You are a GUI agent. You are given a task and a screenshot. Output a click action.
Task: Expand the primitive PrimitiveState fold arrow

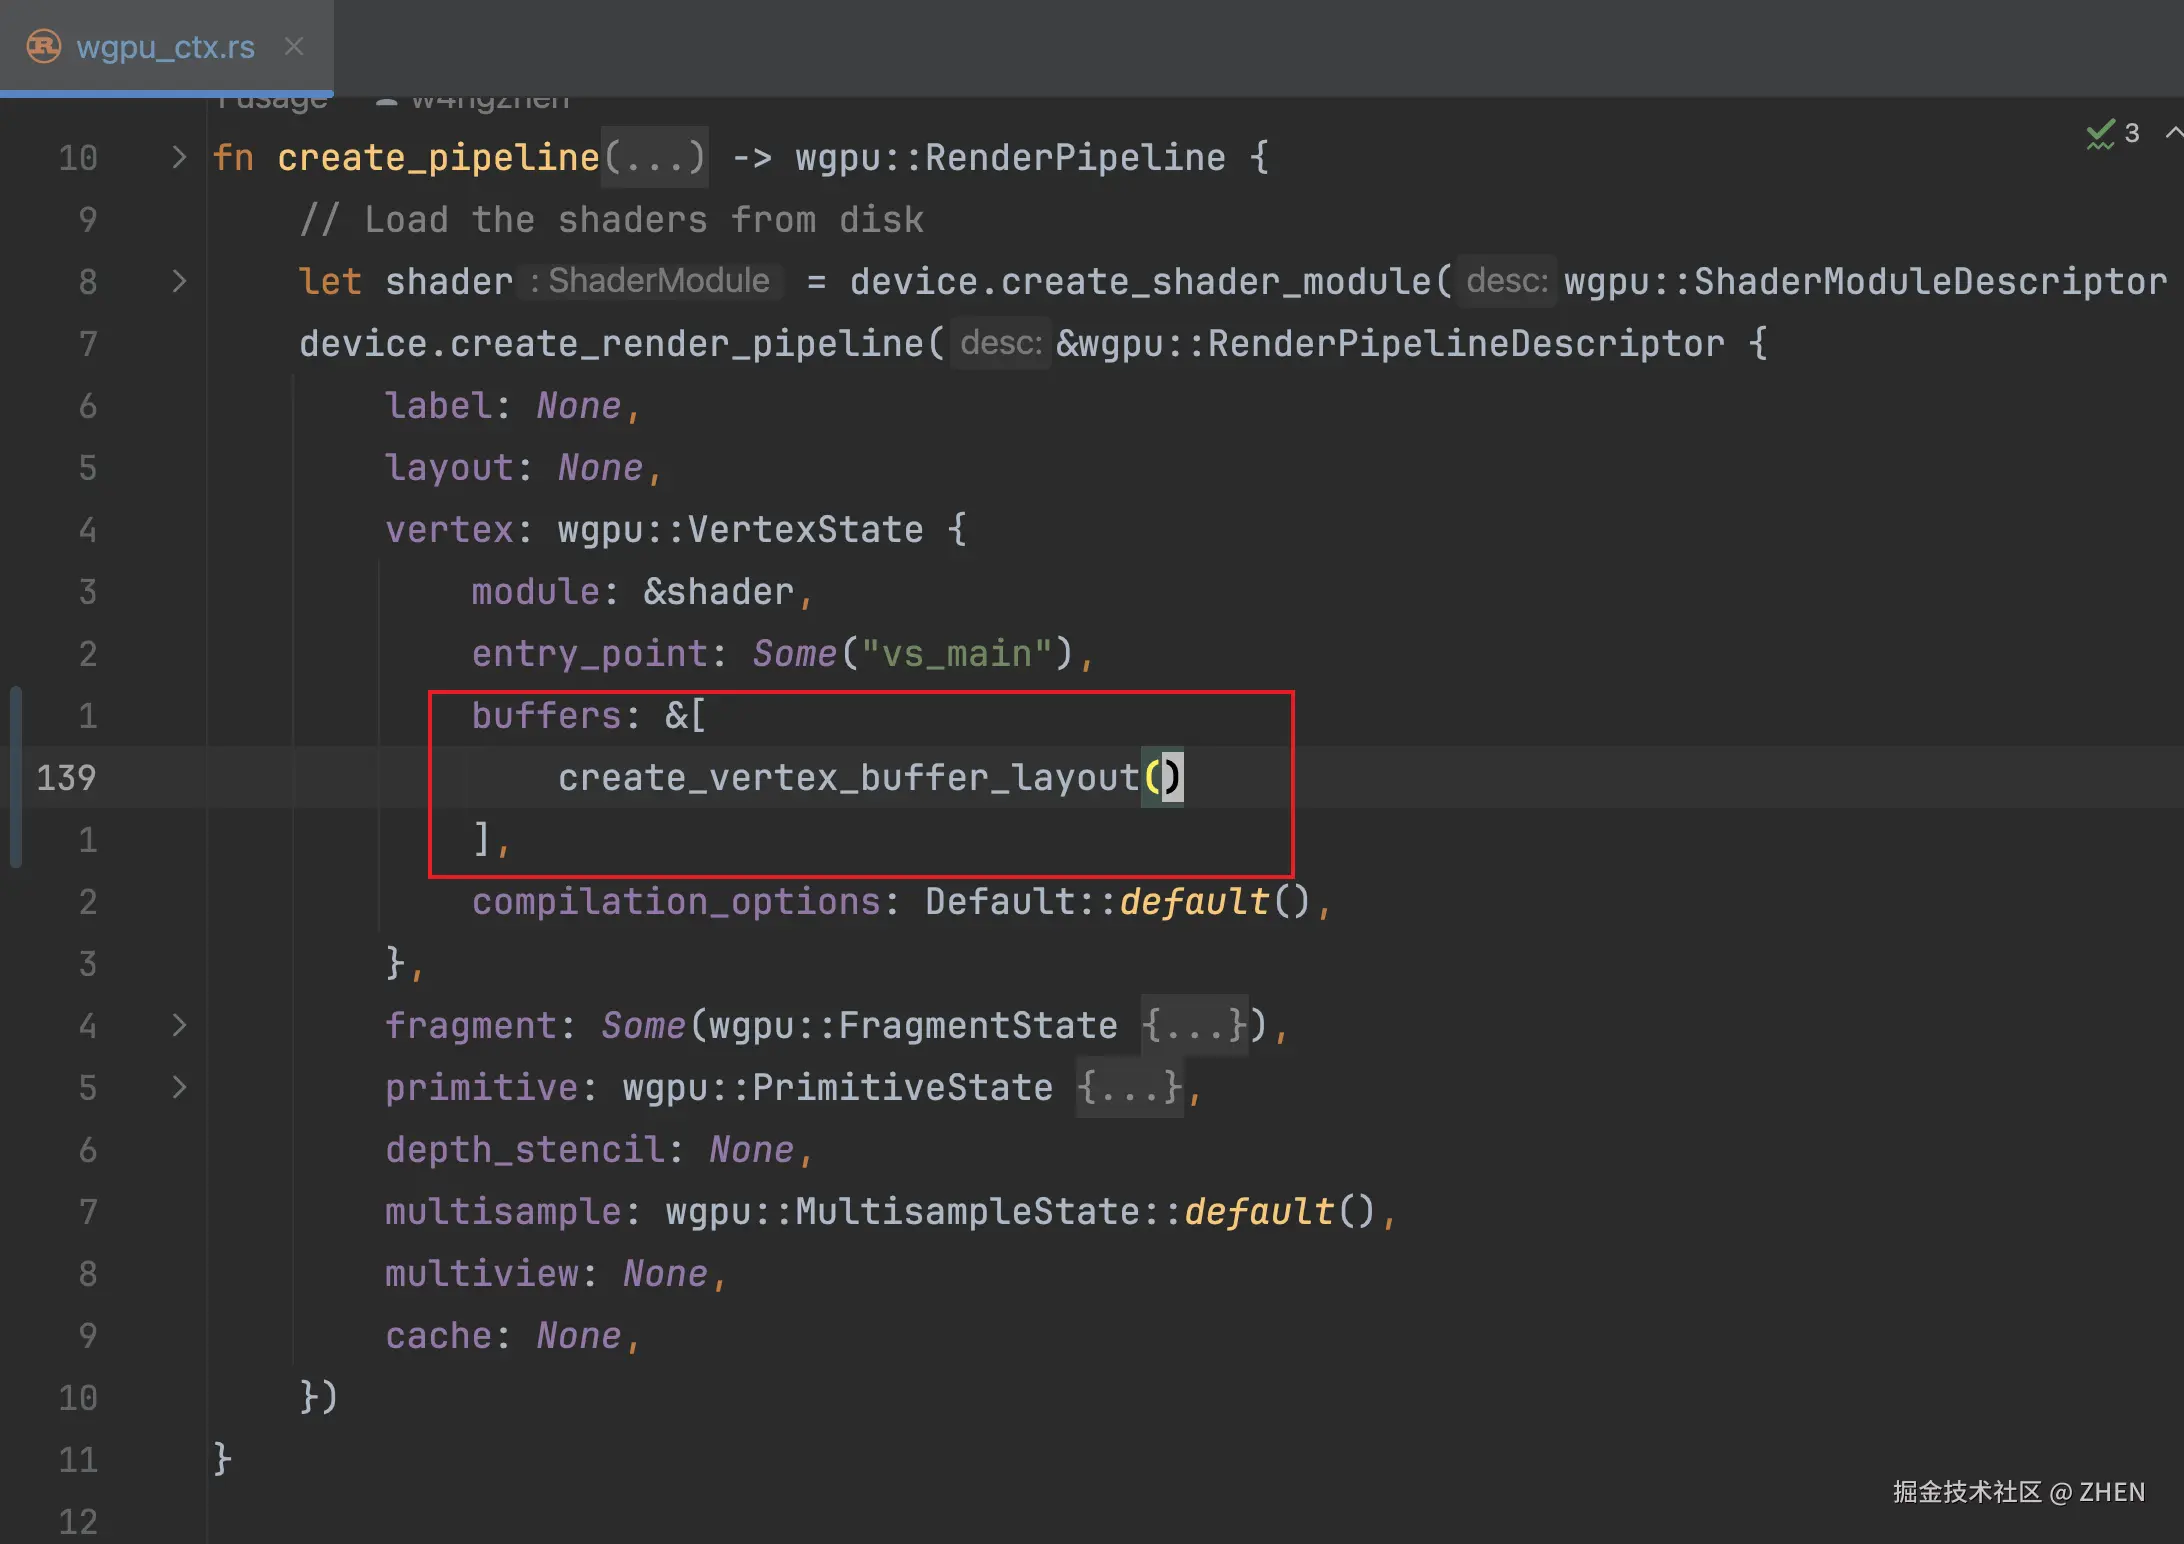click(x=179, y=1088)
